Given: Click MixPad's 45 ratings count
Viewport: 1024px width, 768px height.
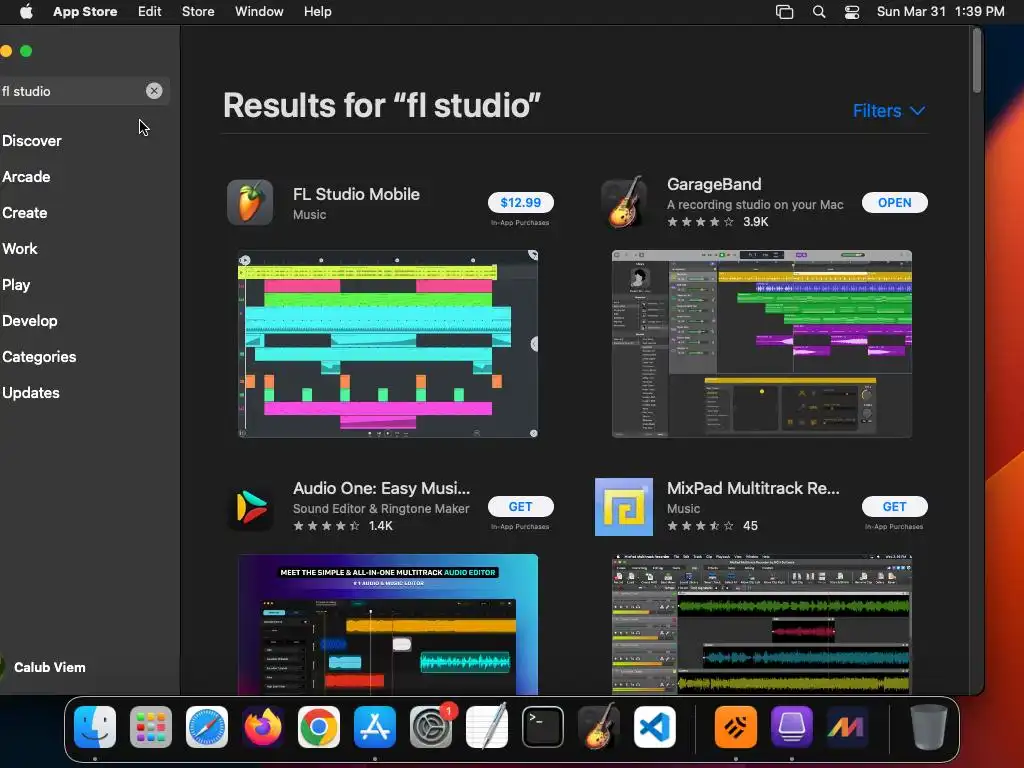Looking at the screenshot, I should coord(750,526).
